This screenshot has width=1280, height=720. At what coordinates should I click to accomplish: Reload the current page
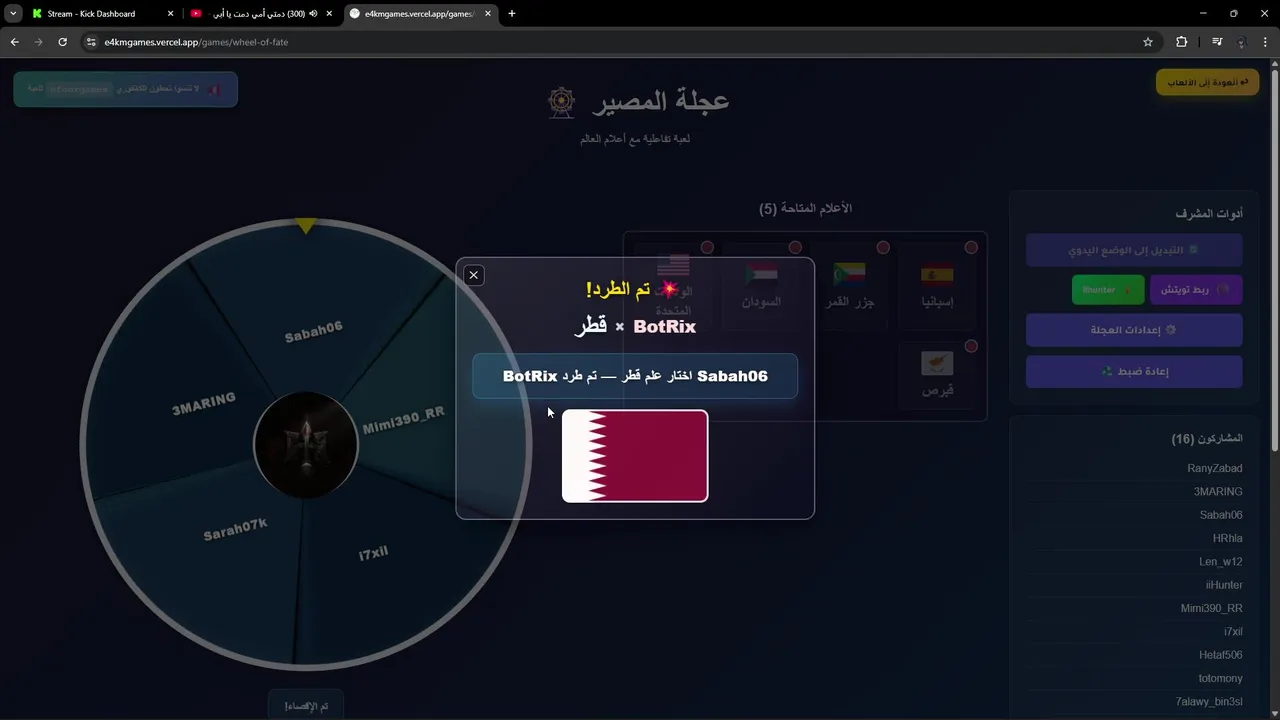(62, 42)
